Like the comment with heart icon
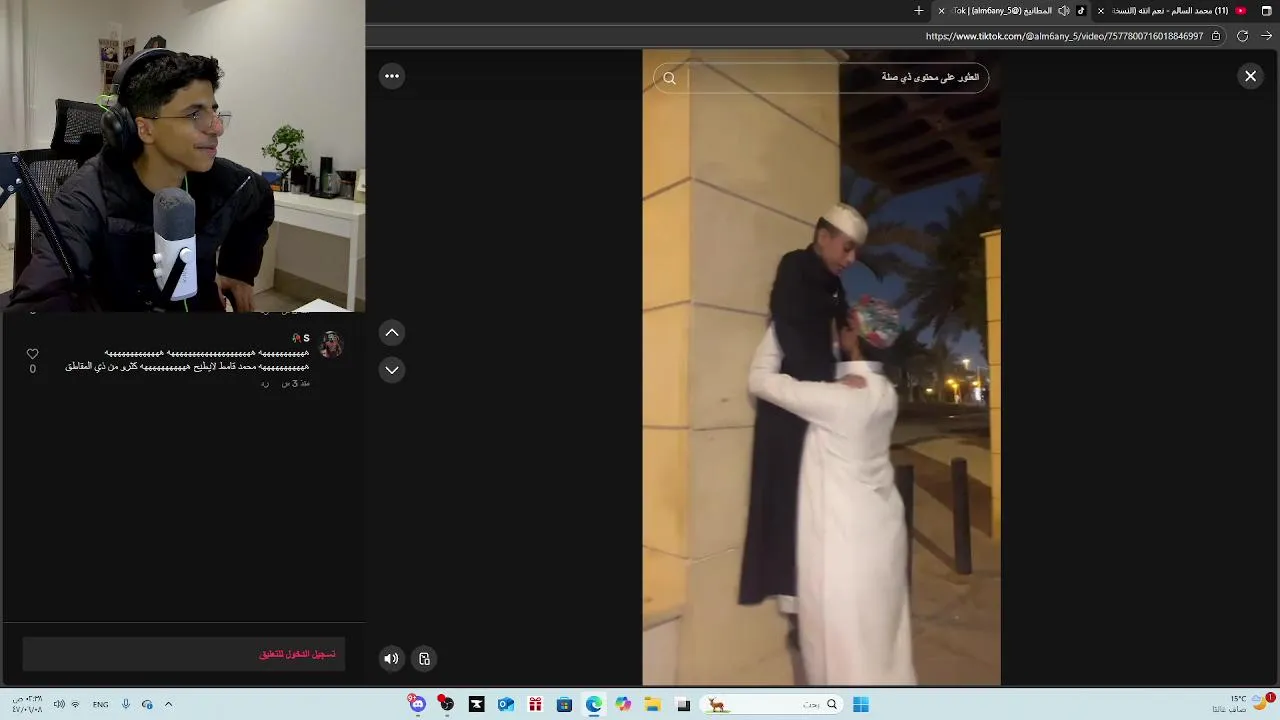1280x720 pixels. pyautogui.click(x=32, y=354)
